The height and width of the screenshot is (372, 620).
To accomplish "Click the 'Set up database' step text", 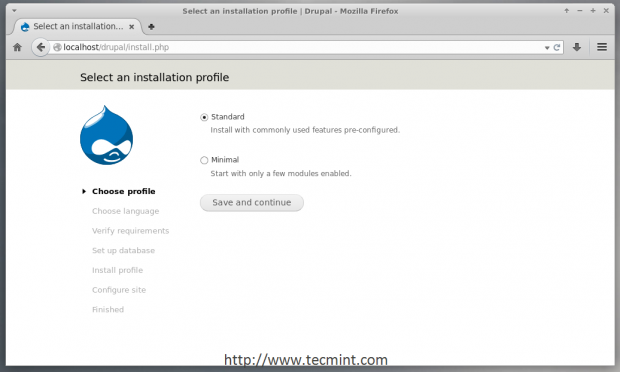I will tap(123, 251).
